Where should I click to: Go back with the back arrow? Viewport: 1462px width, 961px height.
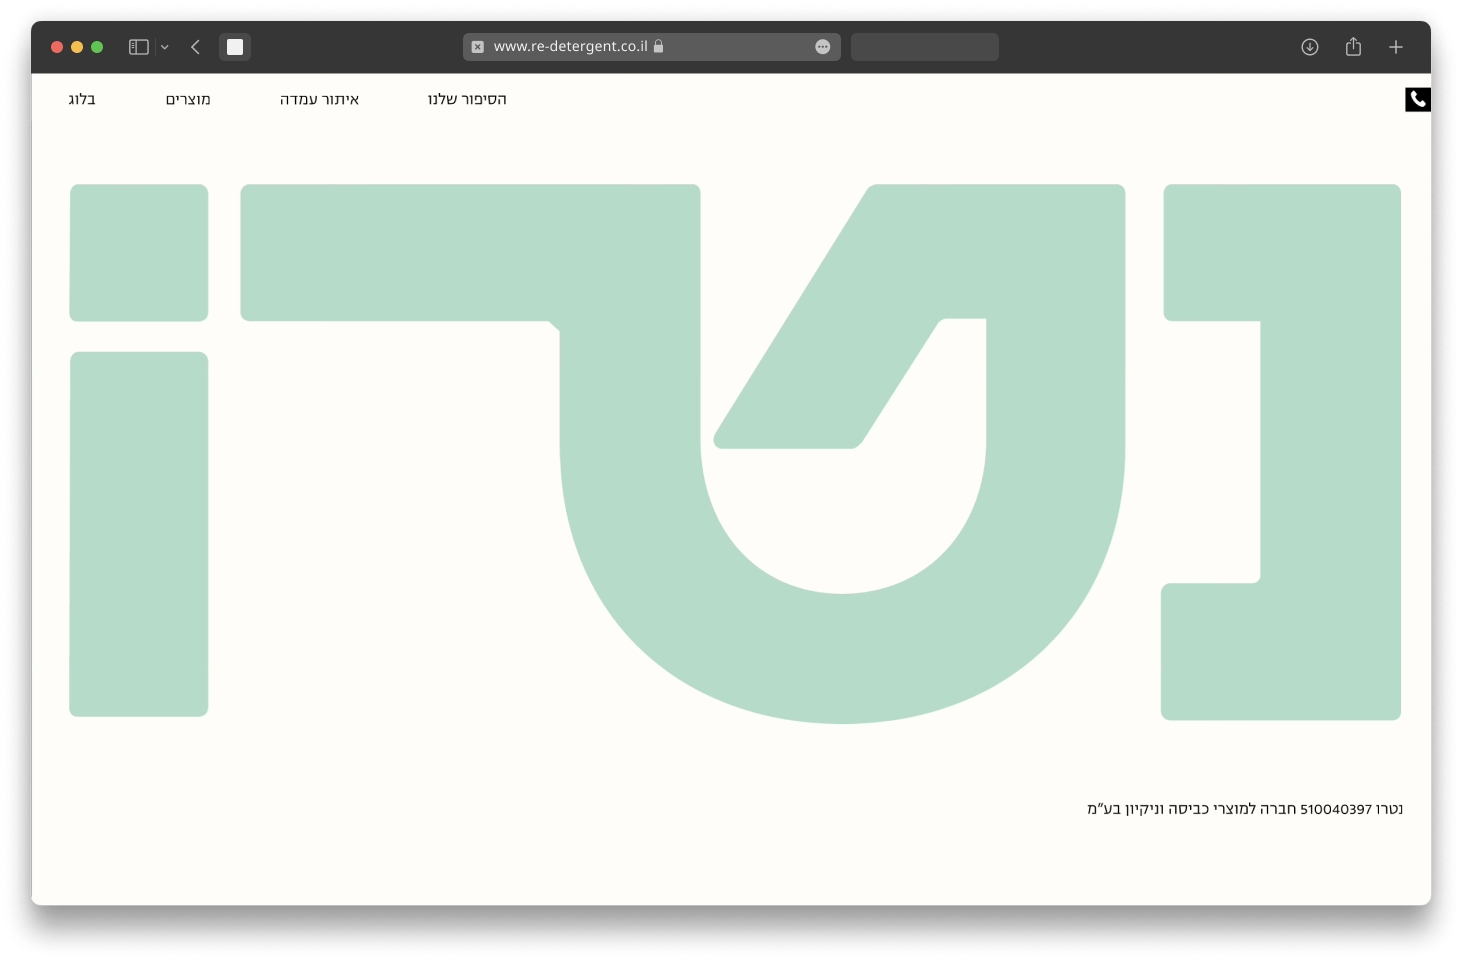(x=195, y=47)
